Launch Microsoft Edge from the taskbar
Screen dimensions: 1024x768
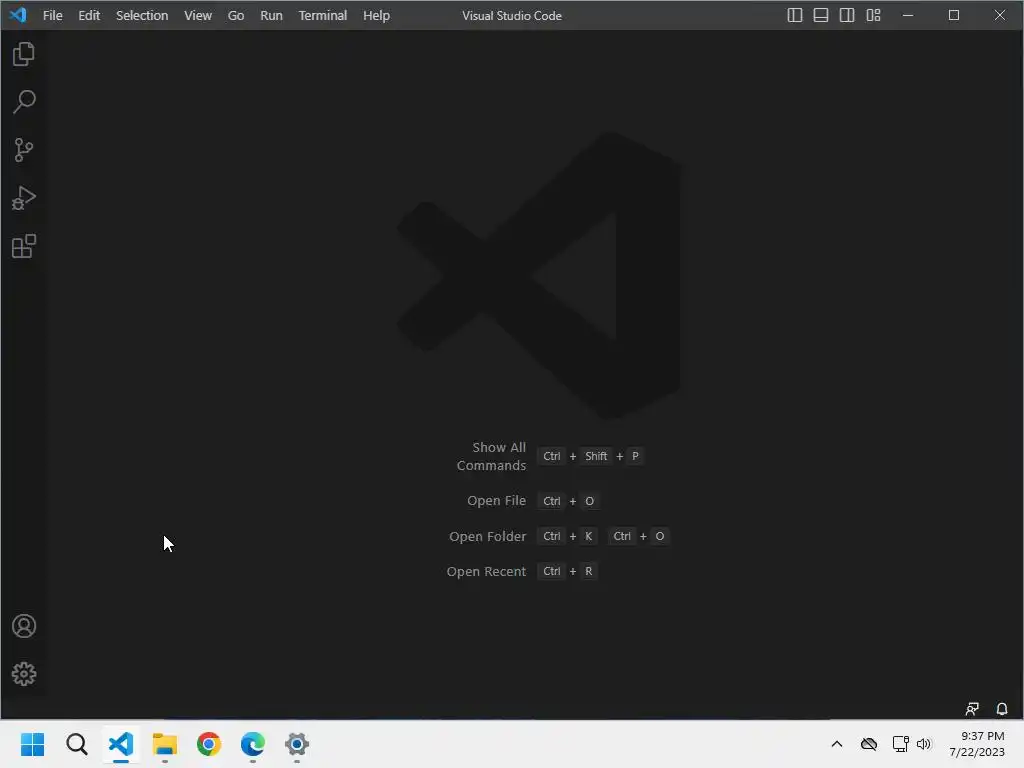coord(253,744)
